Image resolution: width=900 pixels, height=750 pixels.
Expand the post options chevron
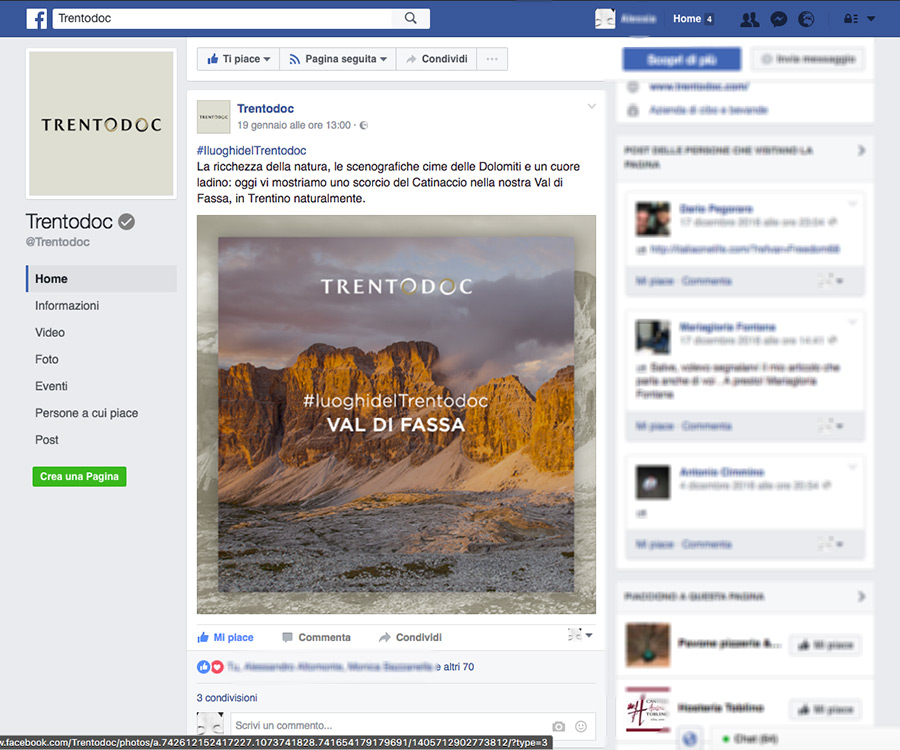(592, 106)
